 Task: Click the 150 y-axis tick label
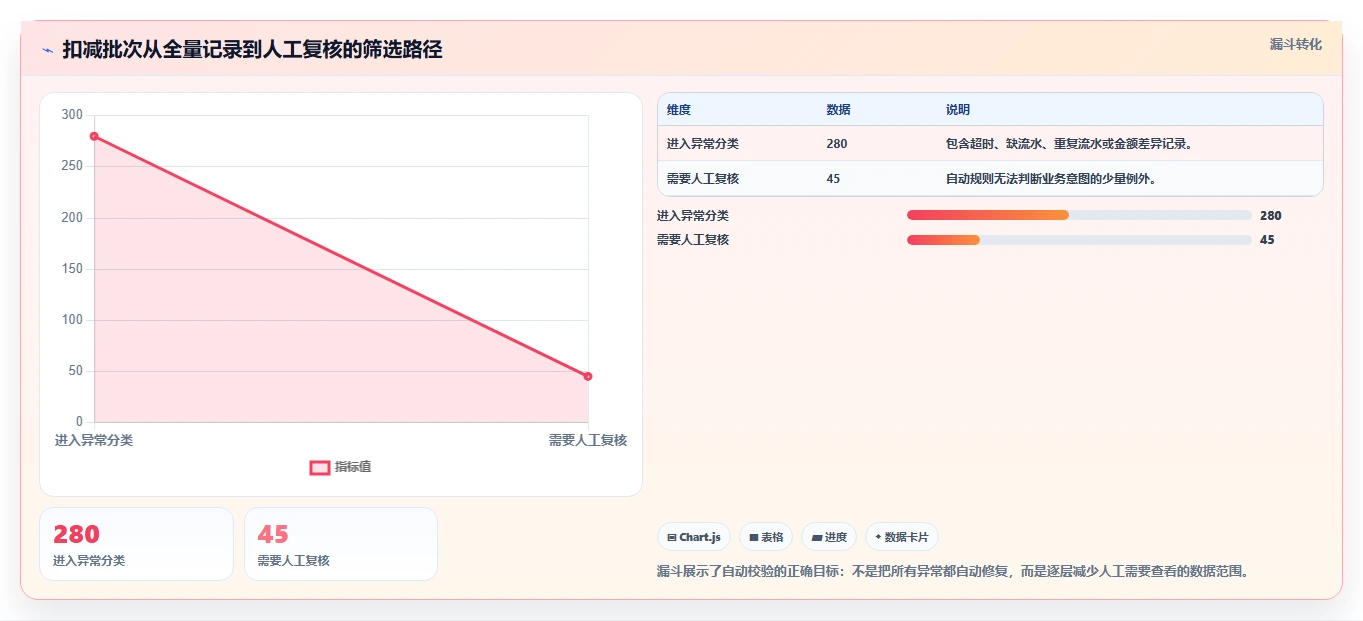point(72,269)
